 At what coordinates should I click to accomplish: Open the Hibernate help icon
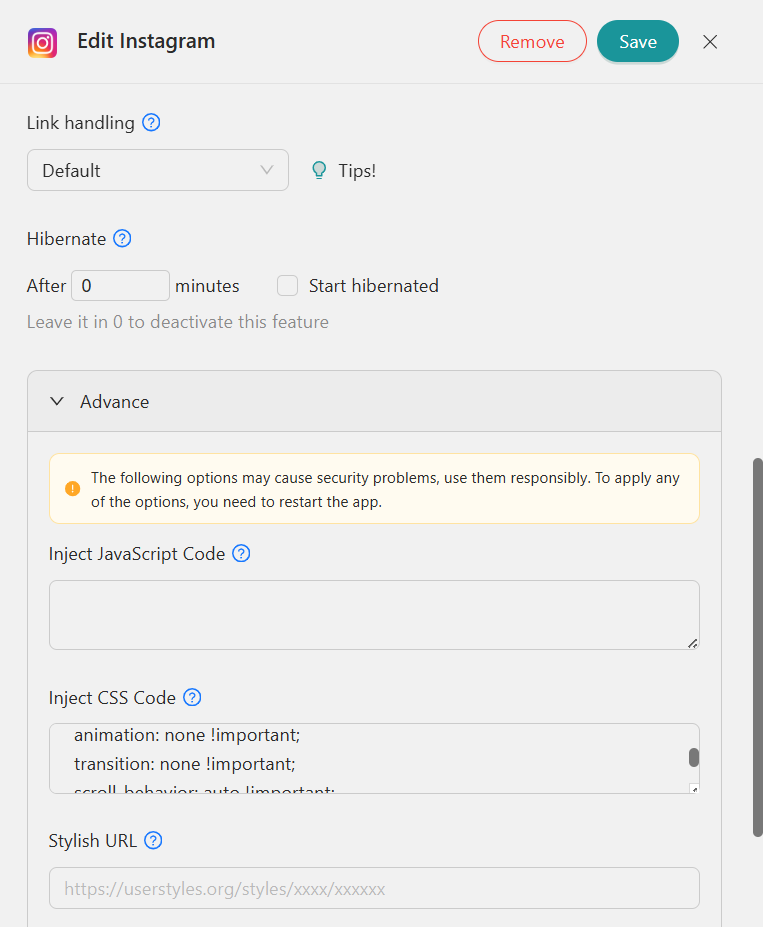coord(122,238)
